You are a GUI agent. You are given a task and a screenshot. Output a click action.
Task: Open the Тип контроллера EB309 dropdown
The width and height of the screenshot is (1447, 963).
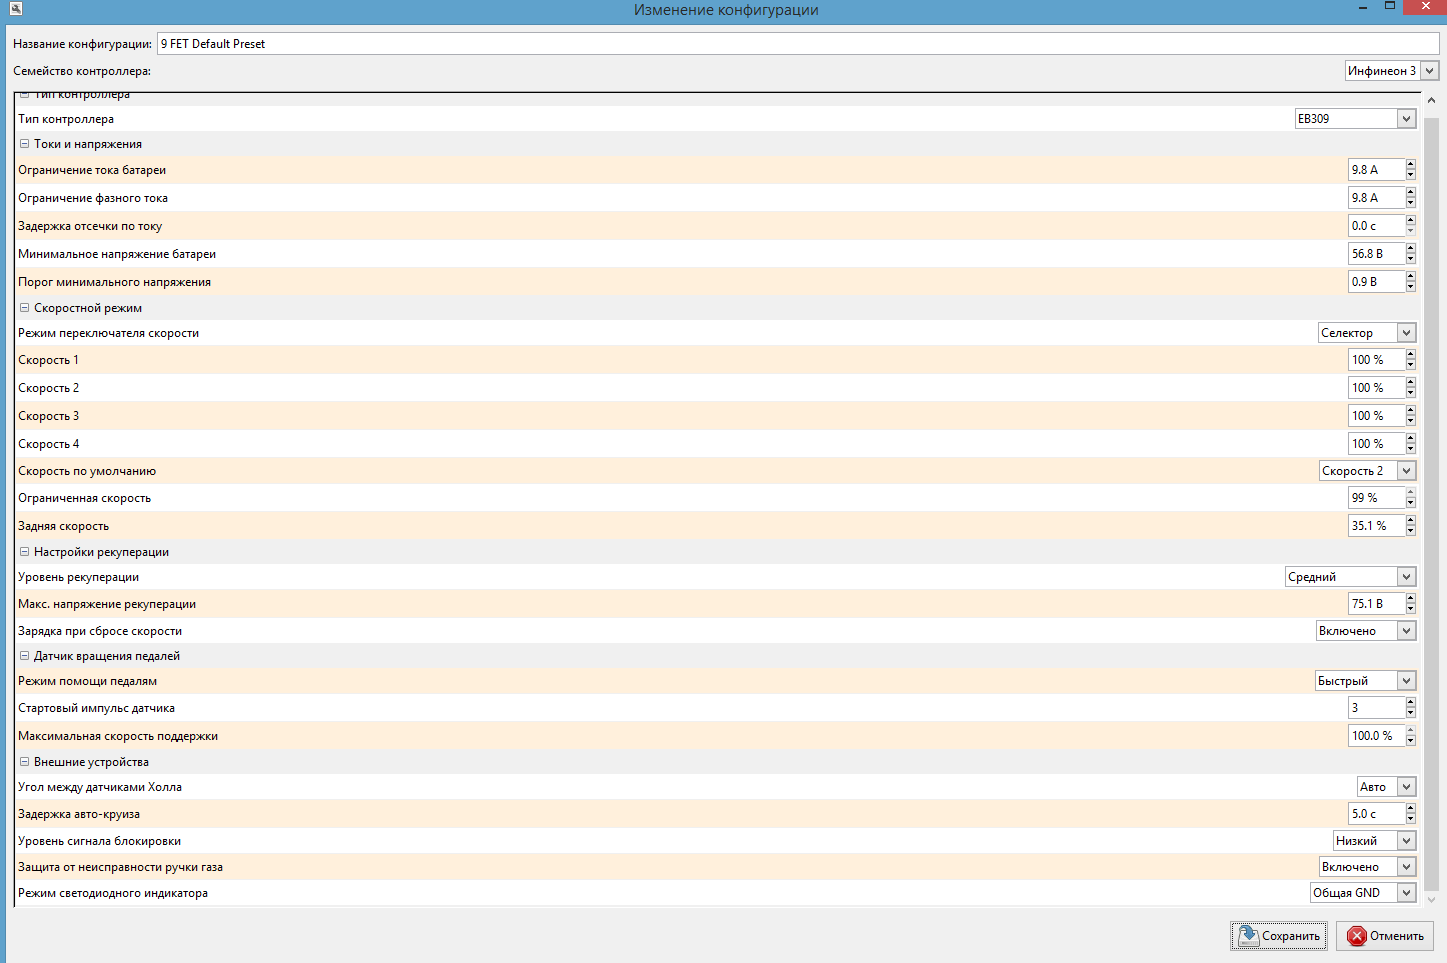pos(1406,119)
